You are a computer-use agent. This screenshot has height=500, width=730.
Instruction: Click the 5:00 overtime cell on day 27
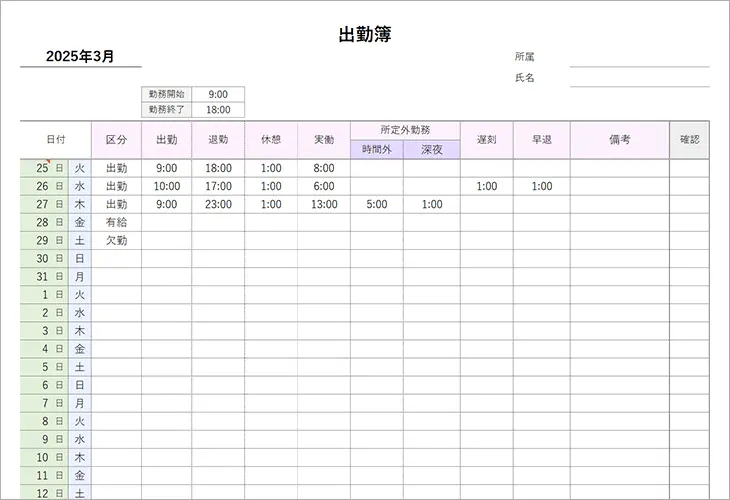377,204
